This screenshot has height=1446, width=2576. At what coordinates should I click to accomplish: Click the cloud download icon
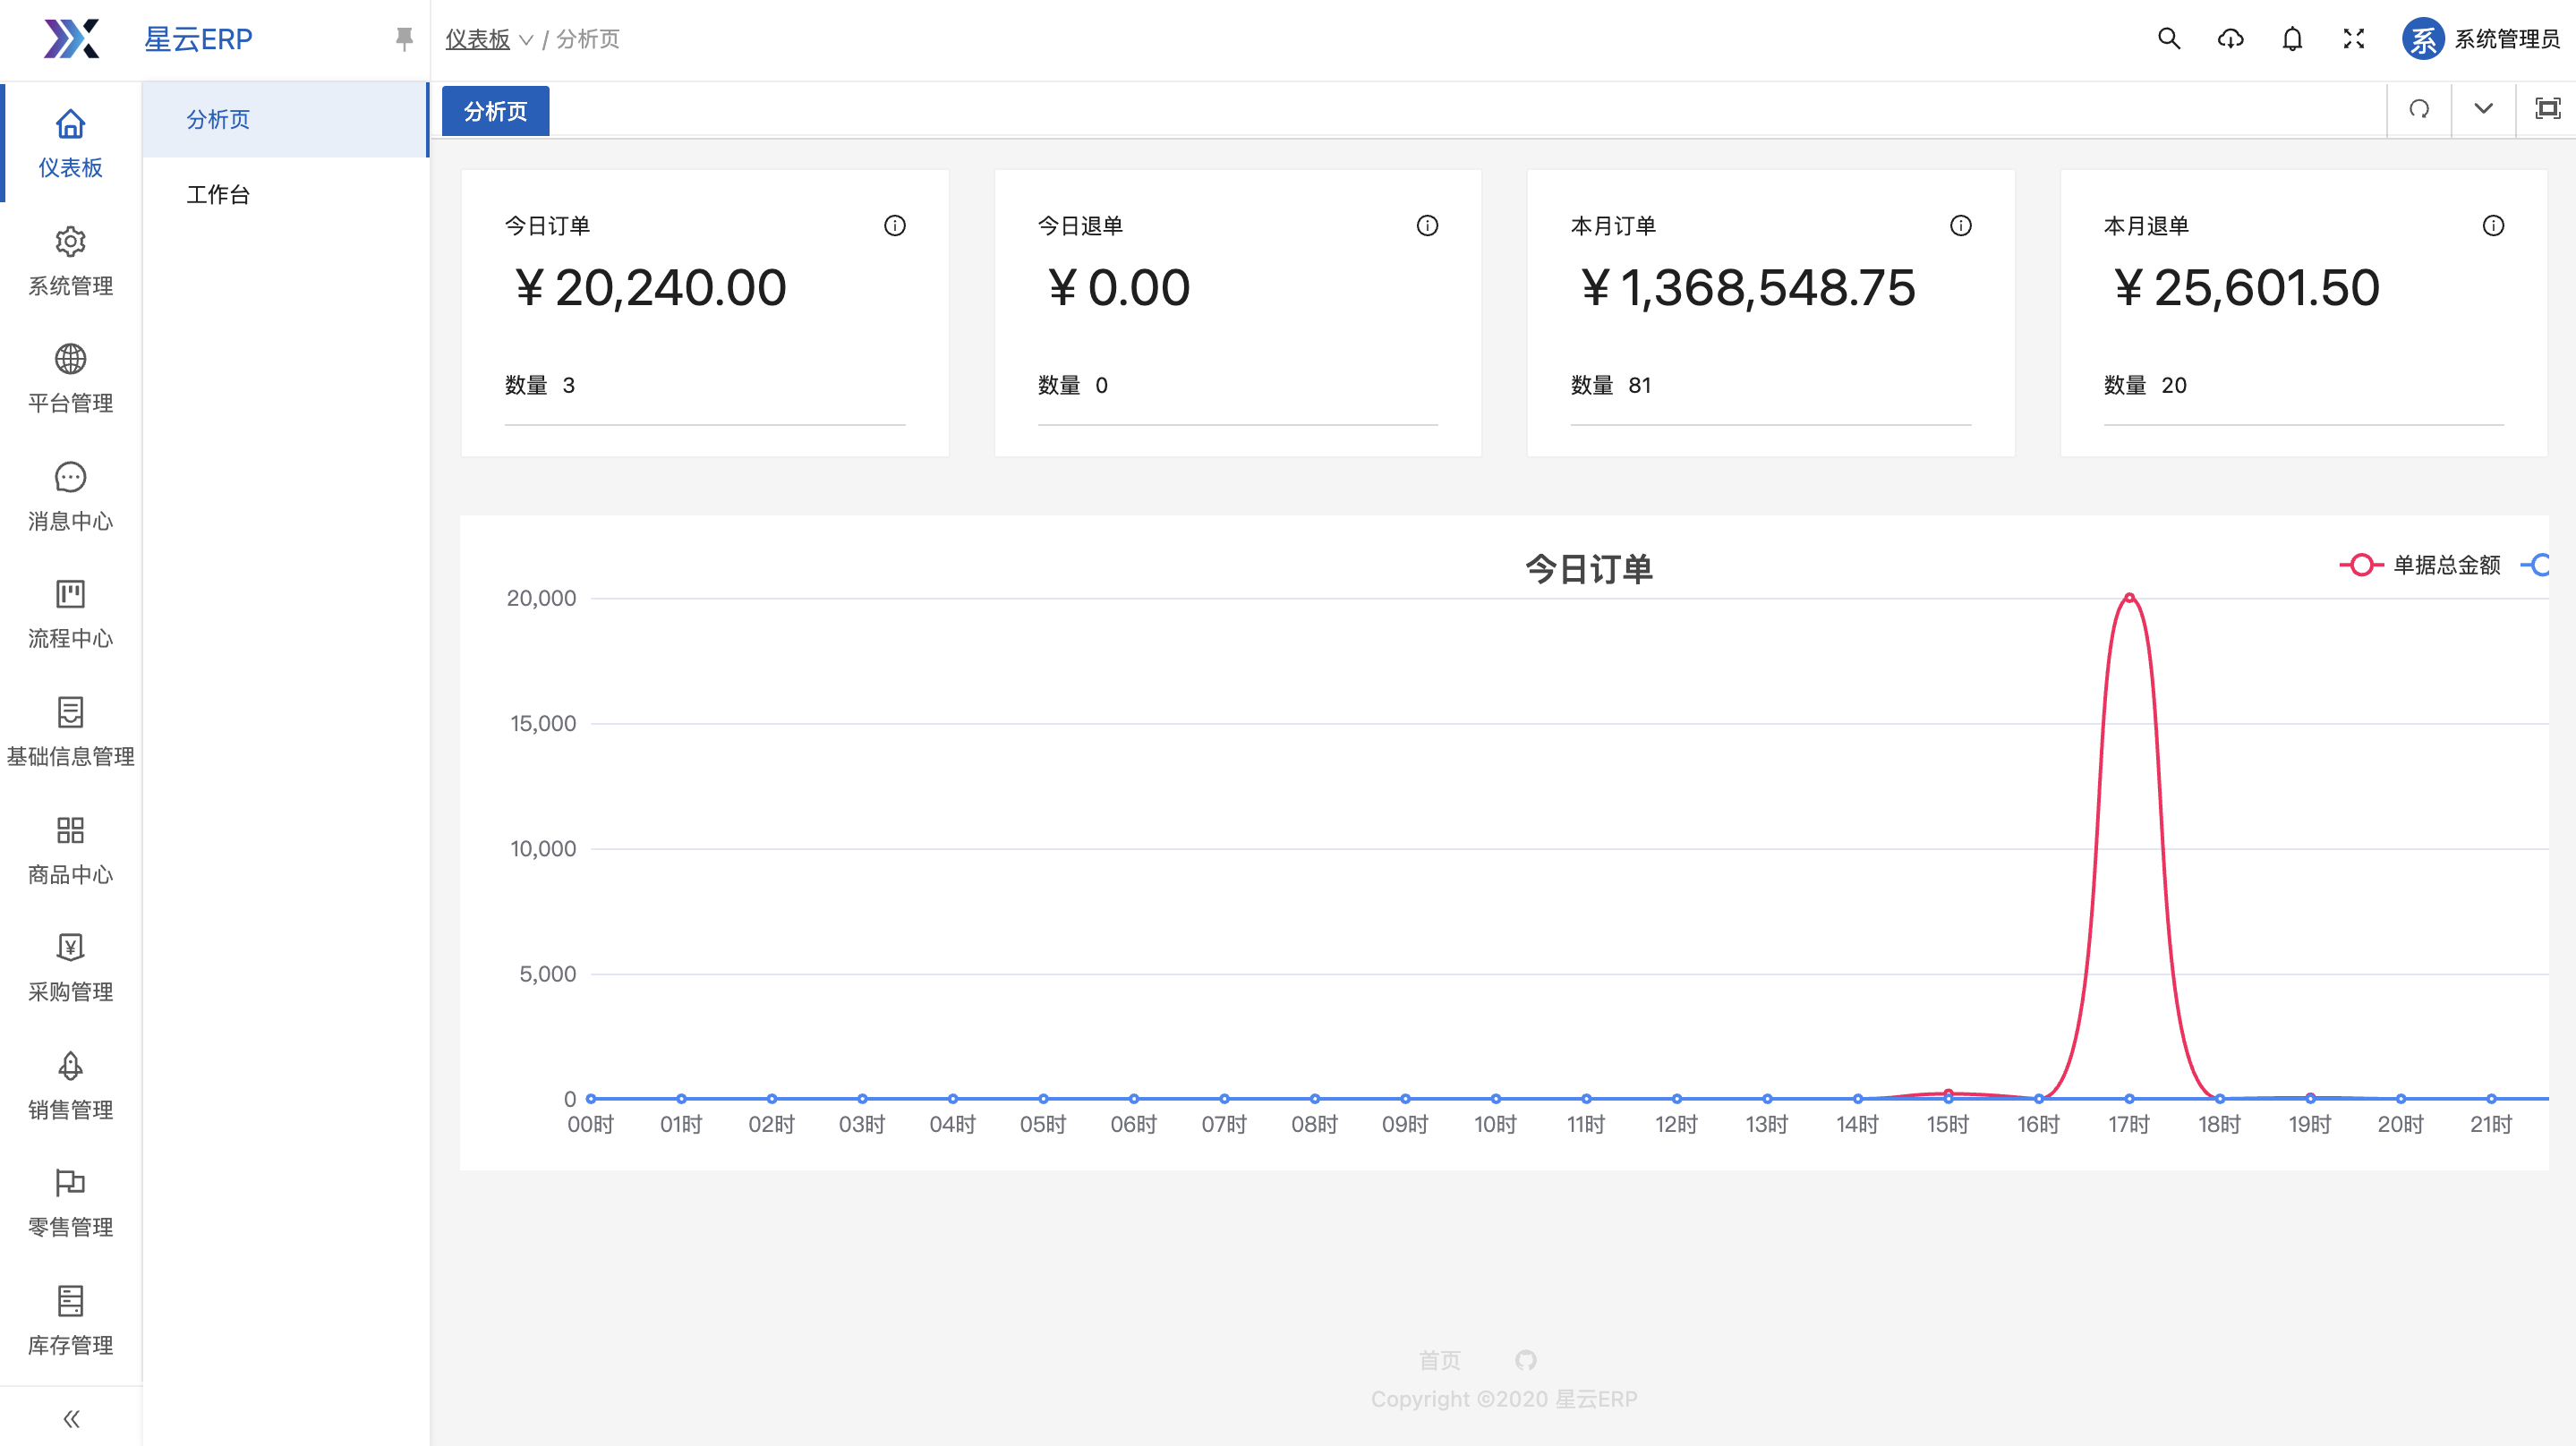[2230, 39]
